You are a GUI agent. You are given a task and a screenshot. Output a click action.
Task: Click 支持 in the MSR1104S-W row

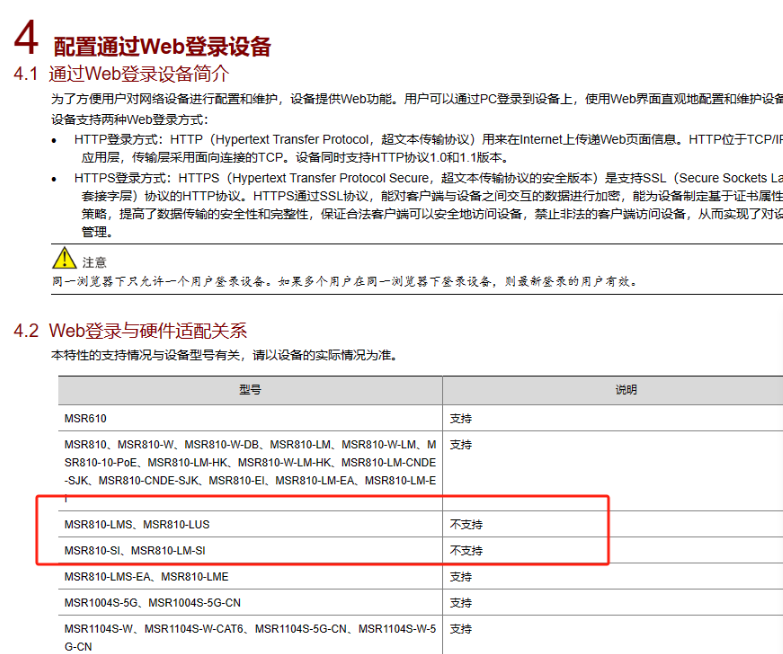pos(460,629)
